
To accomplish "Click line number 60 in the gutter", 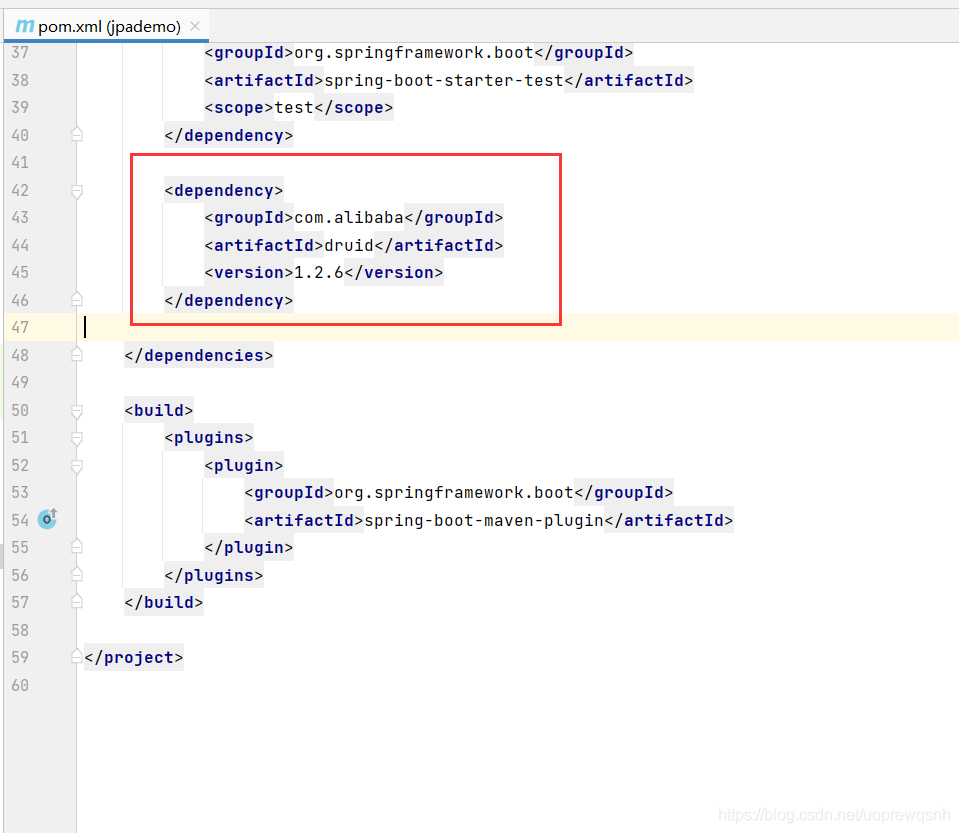I will click(20, 685).
